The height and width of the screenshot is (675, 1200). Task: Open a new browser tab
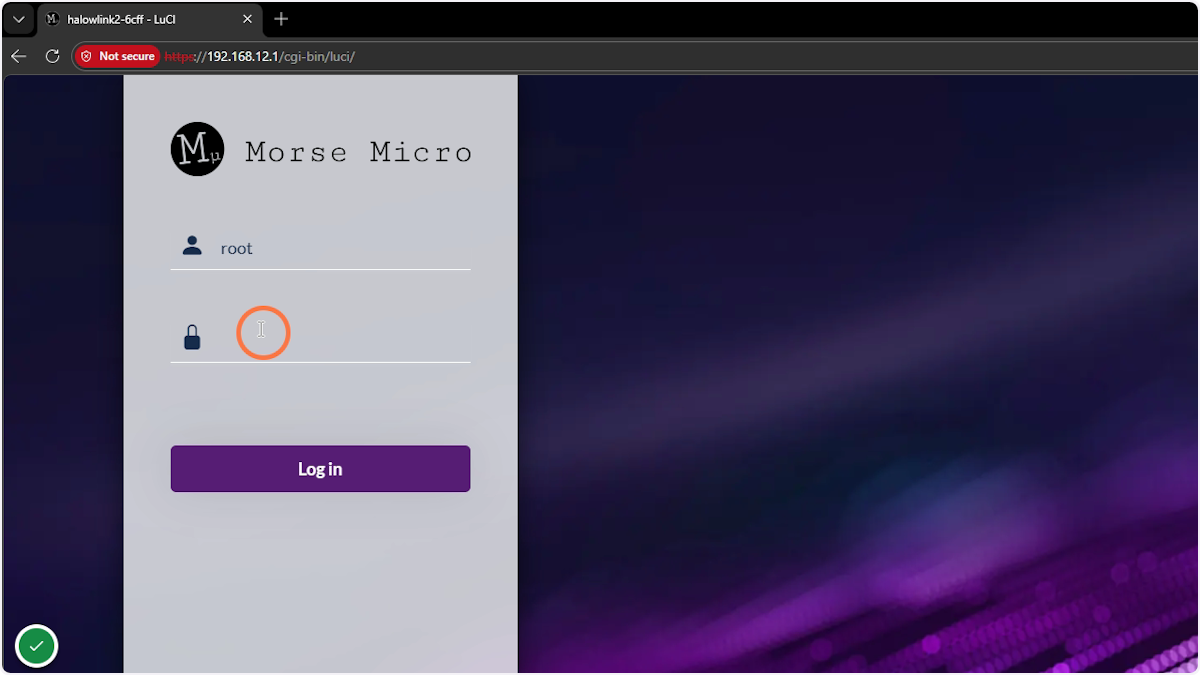click(x=281, y=19)
